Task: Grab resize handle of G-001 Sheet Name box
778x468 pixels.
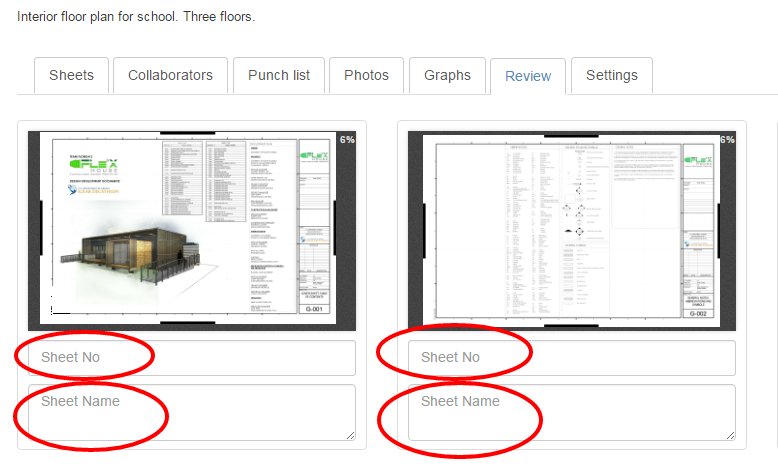Action: (x=351, y=436)
